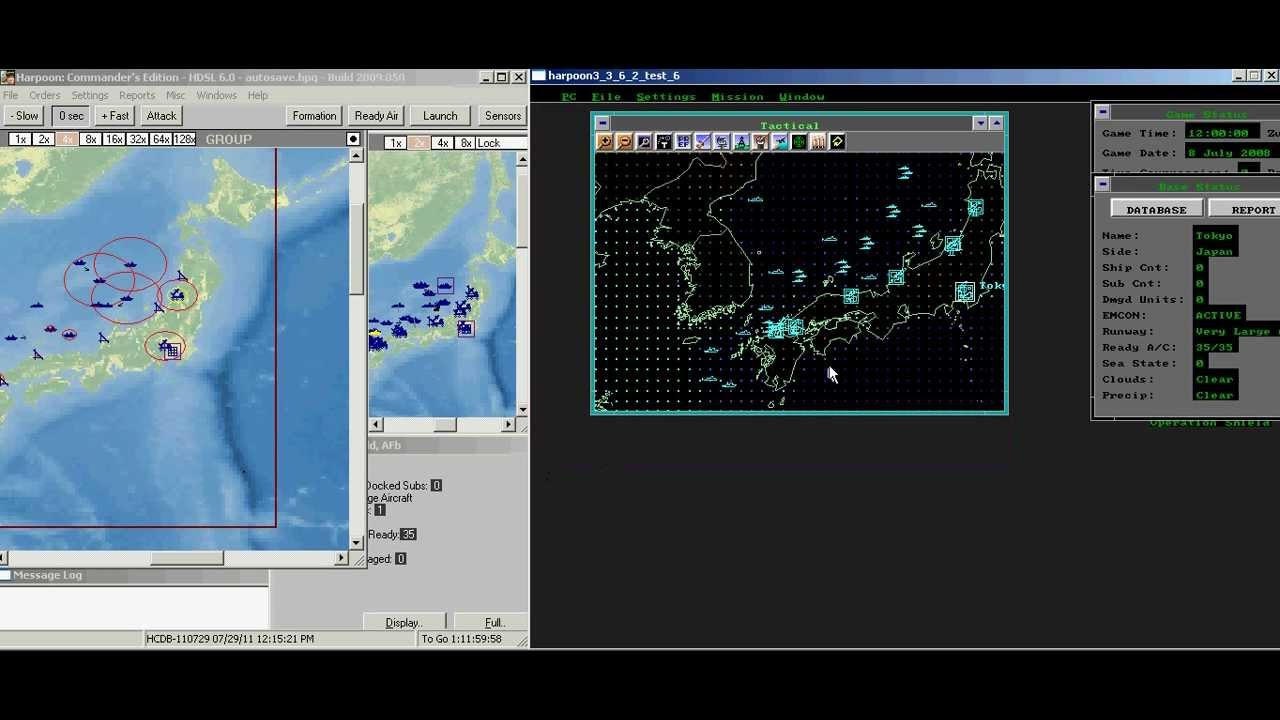Click the aircraft icon in Tactical toolbar
The image size is (1280, 720).
tap(780, 142)
